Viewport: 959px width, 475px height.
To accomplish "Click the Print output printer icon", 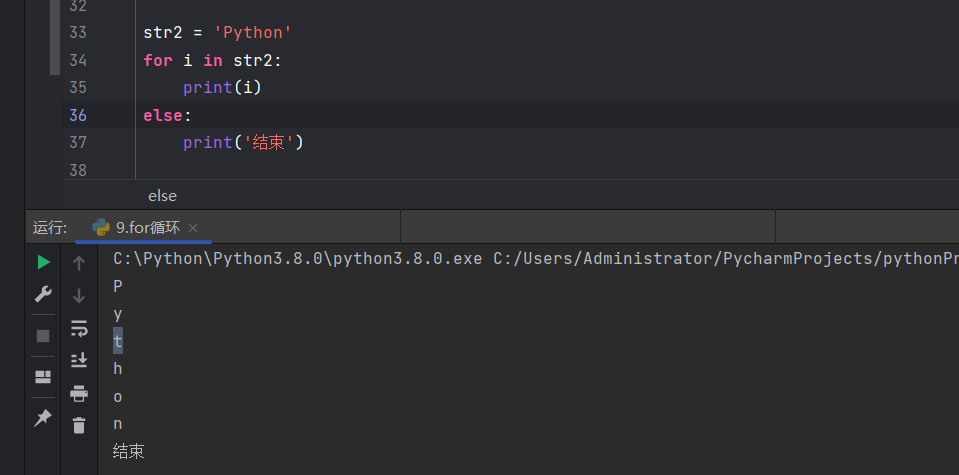I will (79, 393).
